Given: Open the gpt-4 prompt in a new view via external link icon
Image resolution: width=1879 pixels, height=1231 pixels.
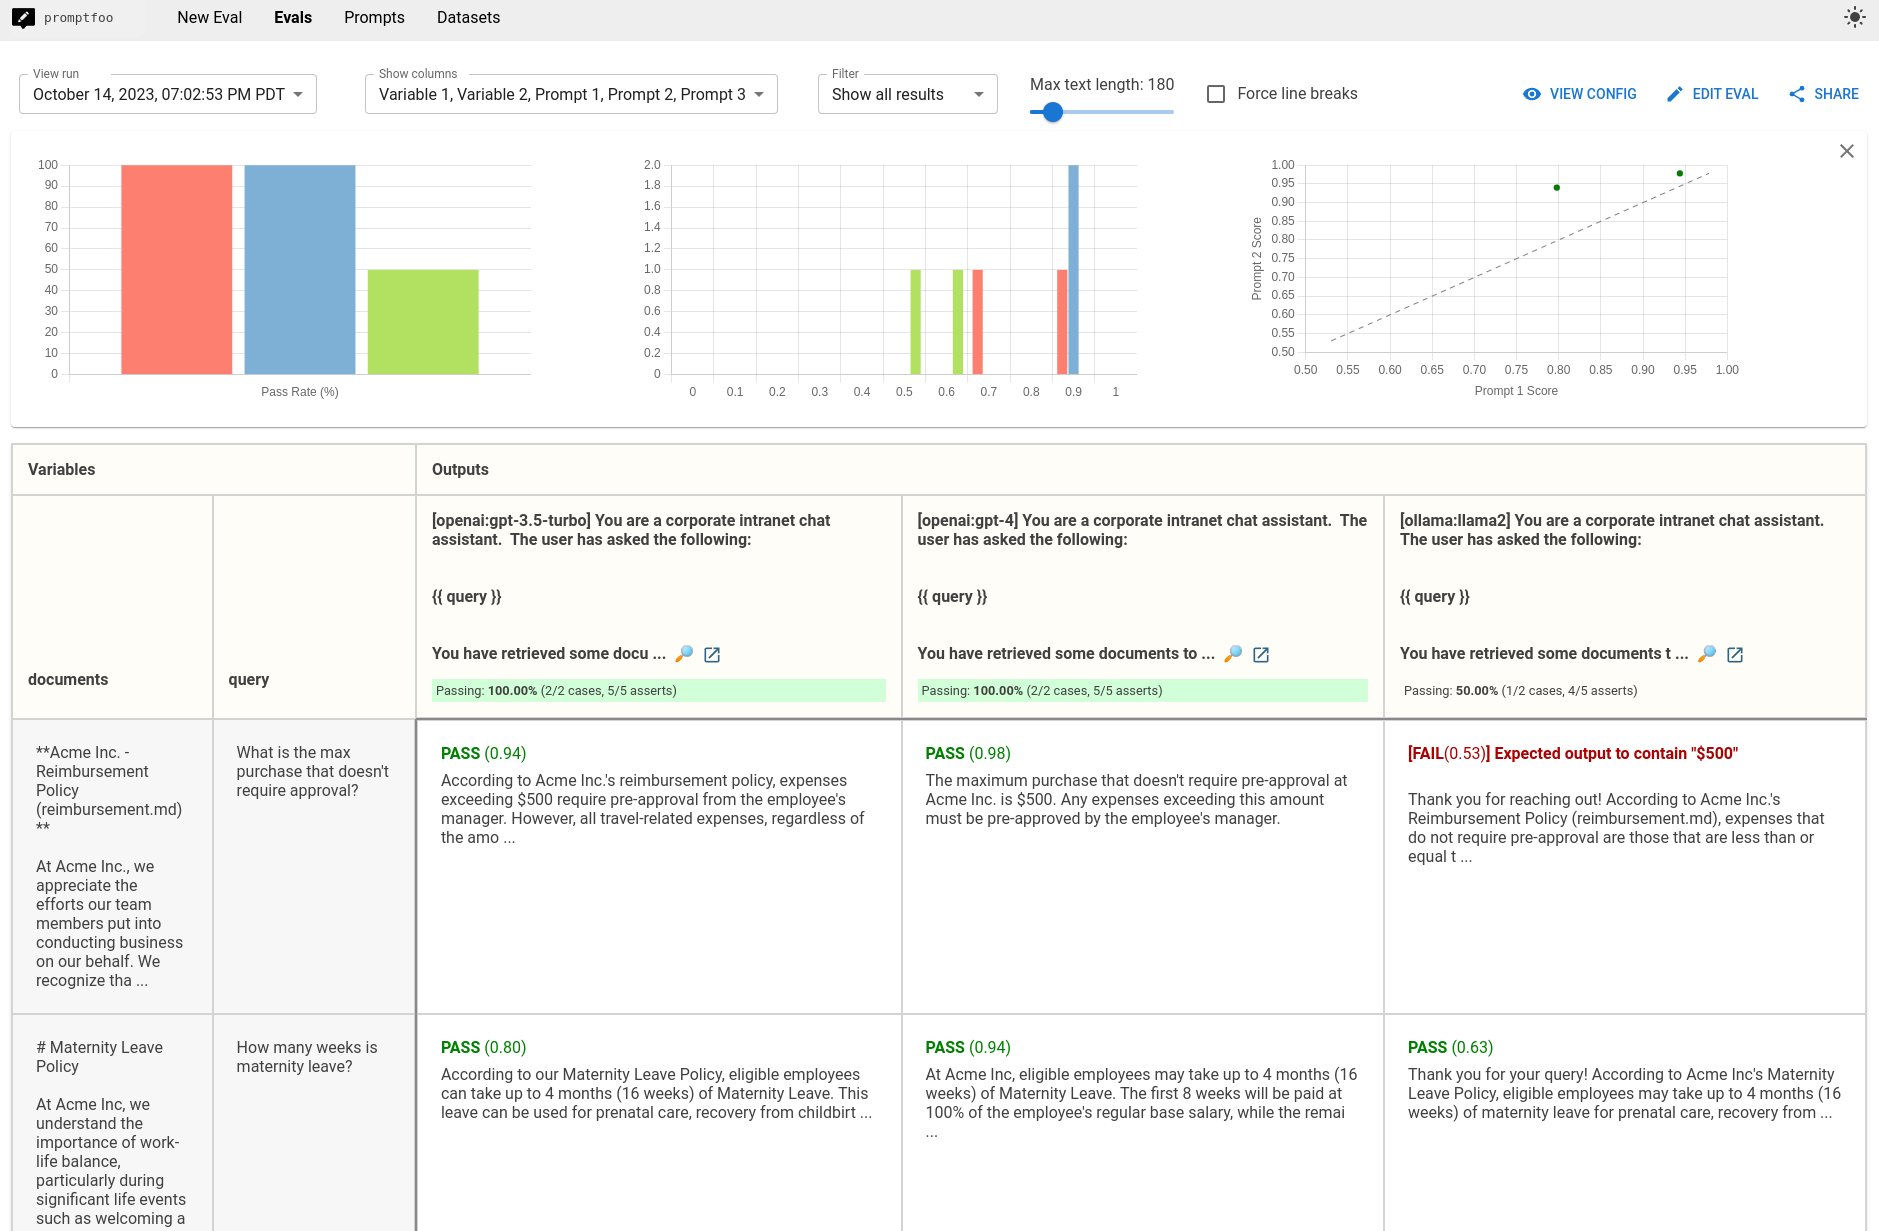Looking at the screenshot, I should (1262, 654).
